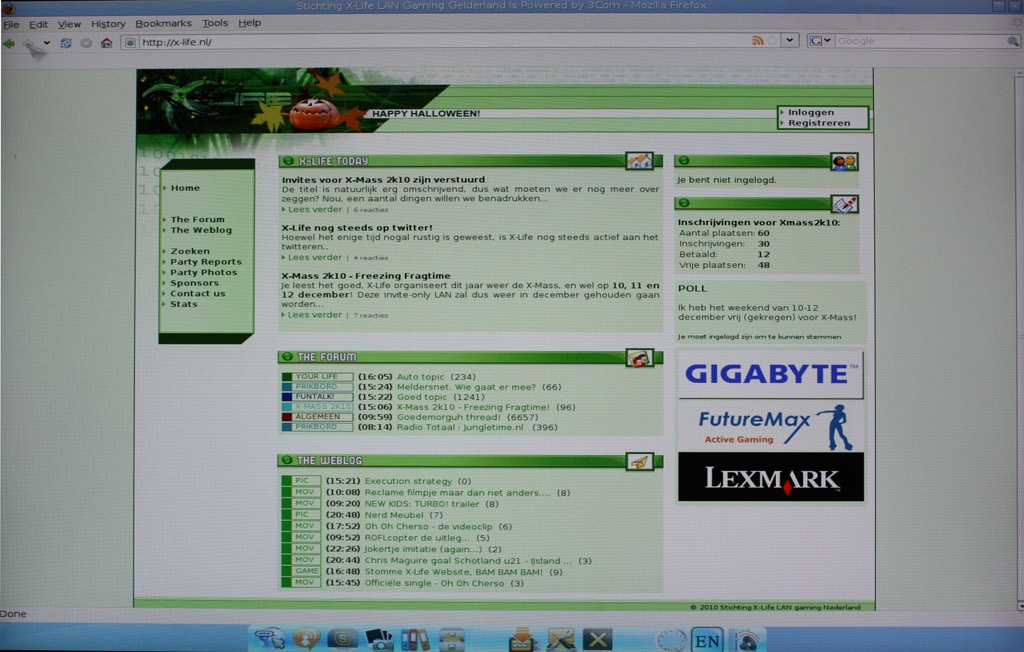
Task: Go to the browser home page icon
Action: point(106,43)
